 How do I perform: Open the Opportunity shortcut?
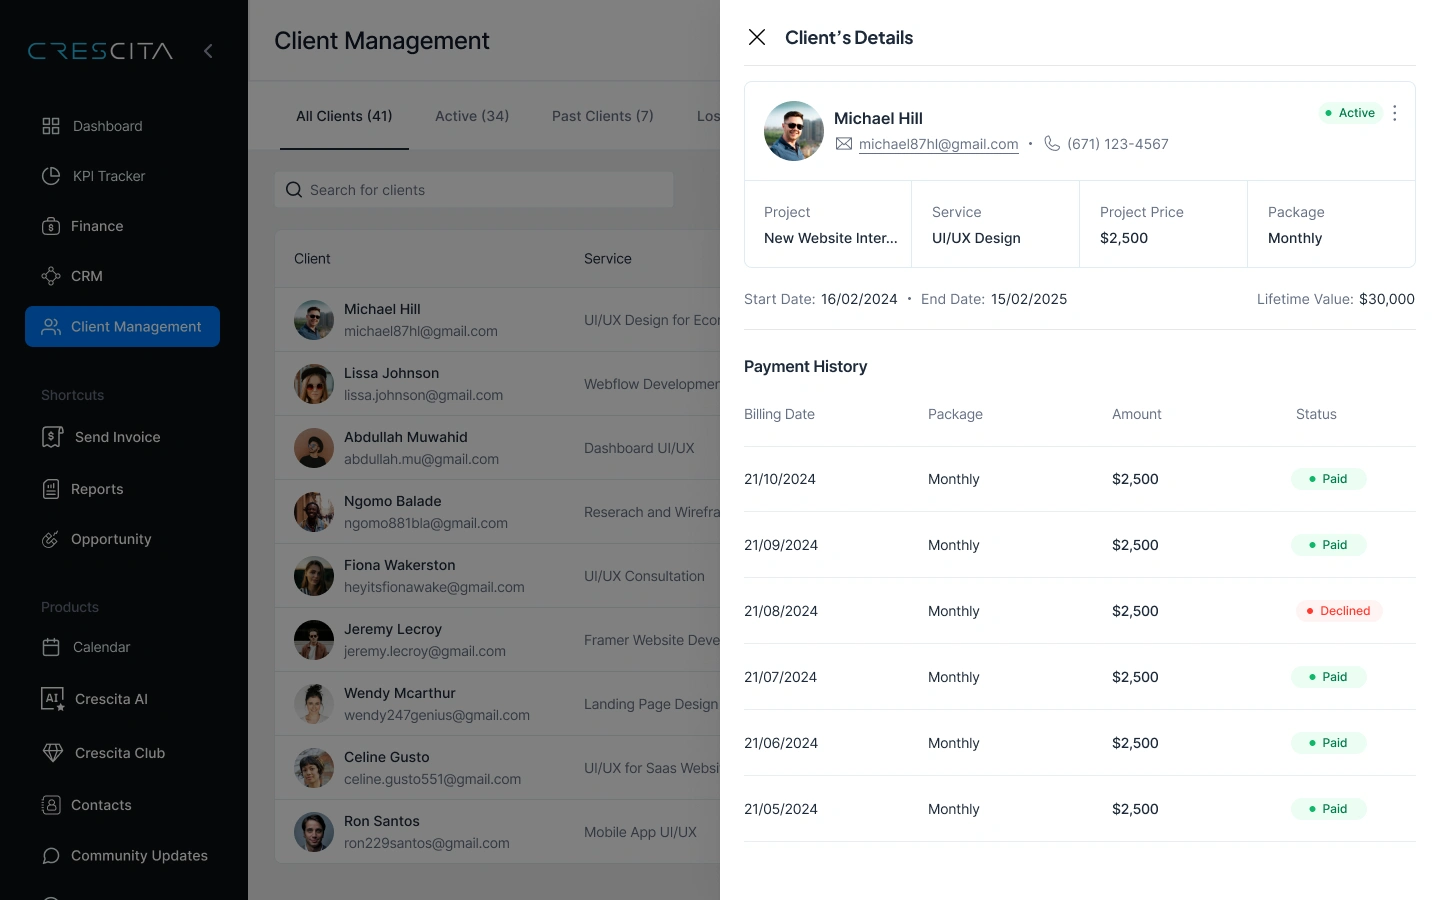pyautogui.click(x=110, y=539)
